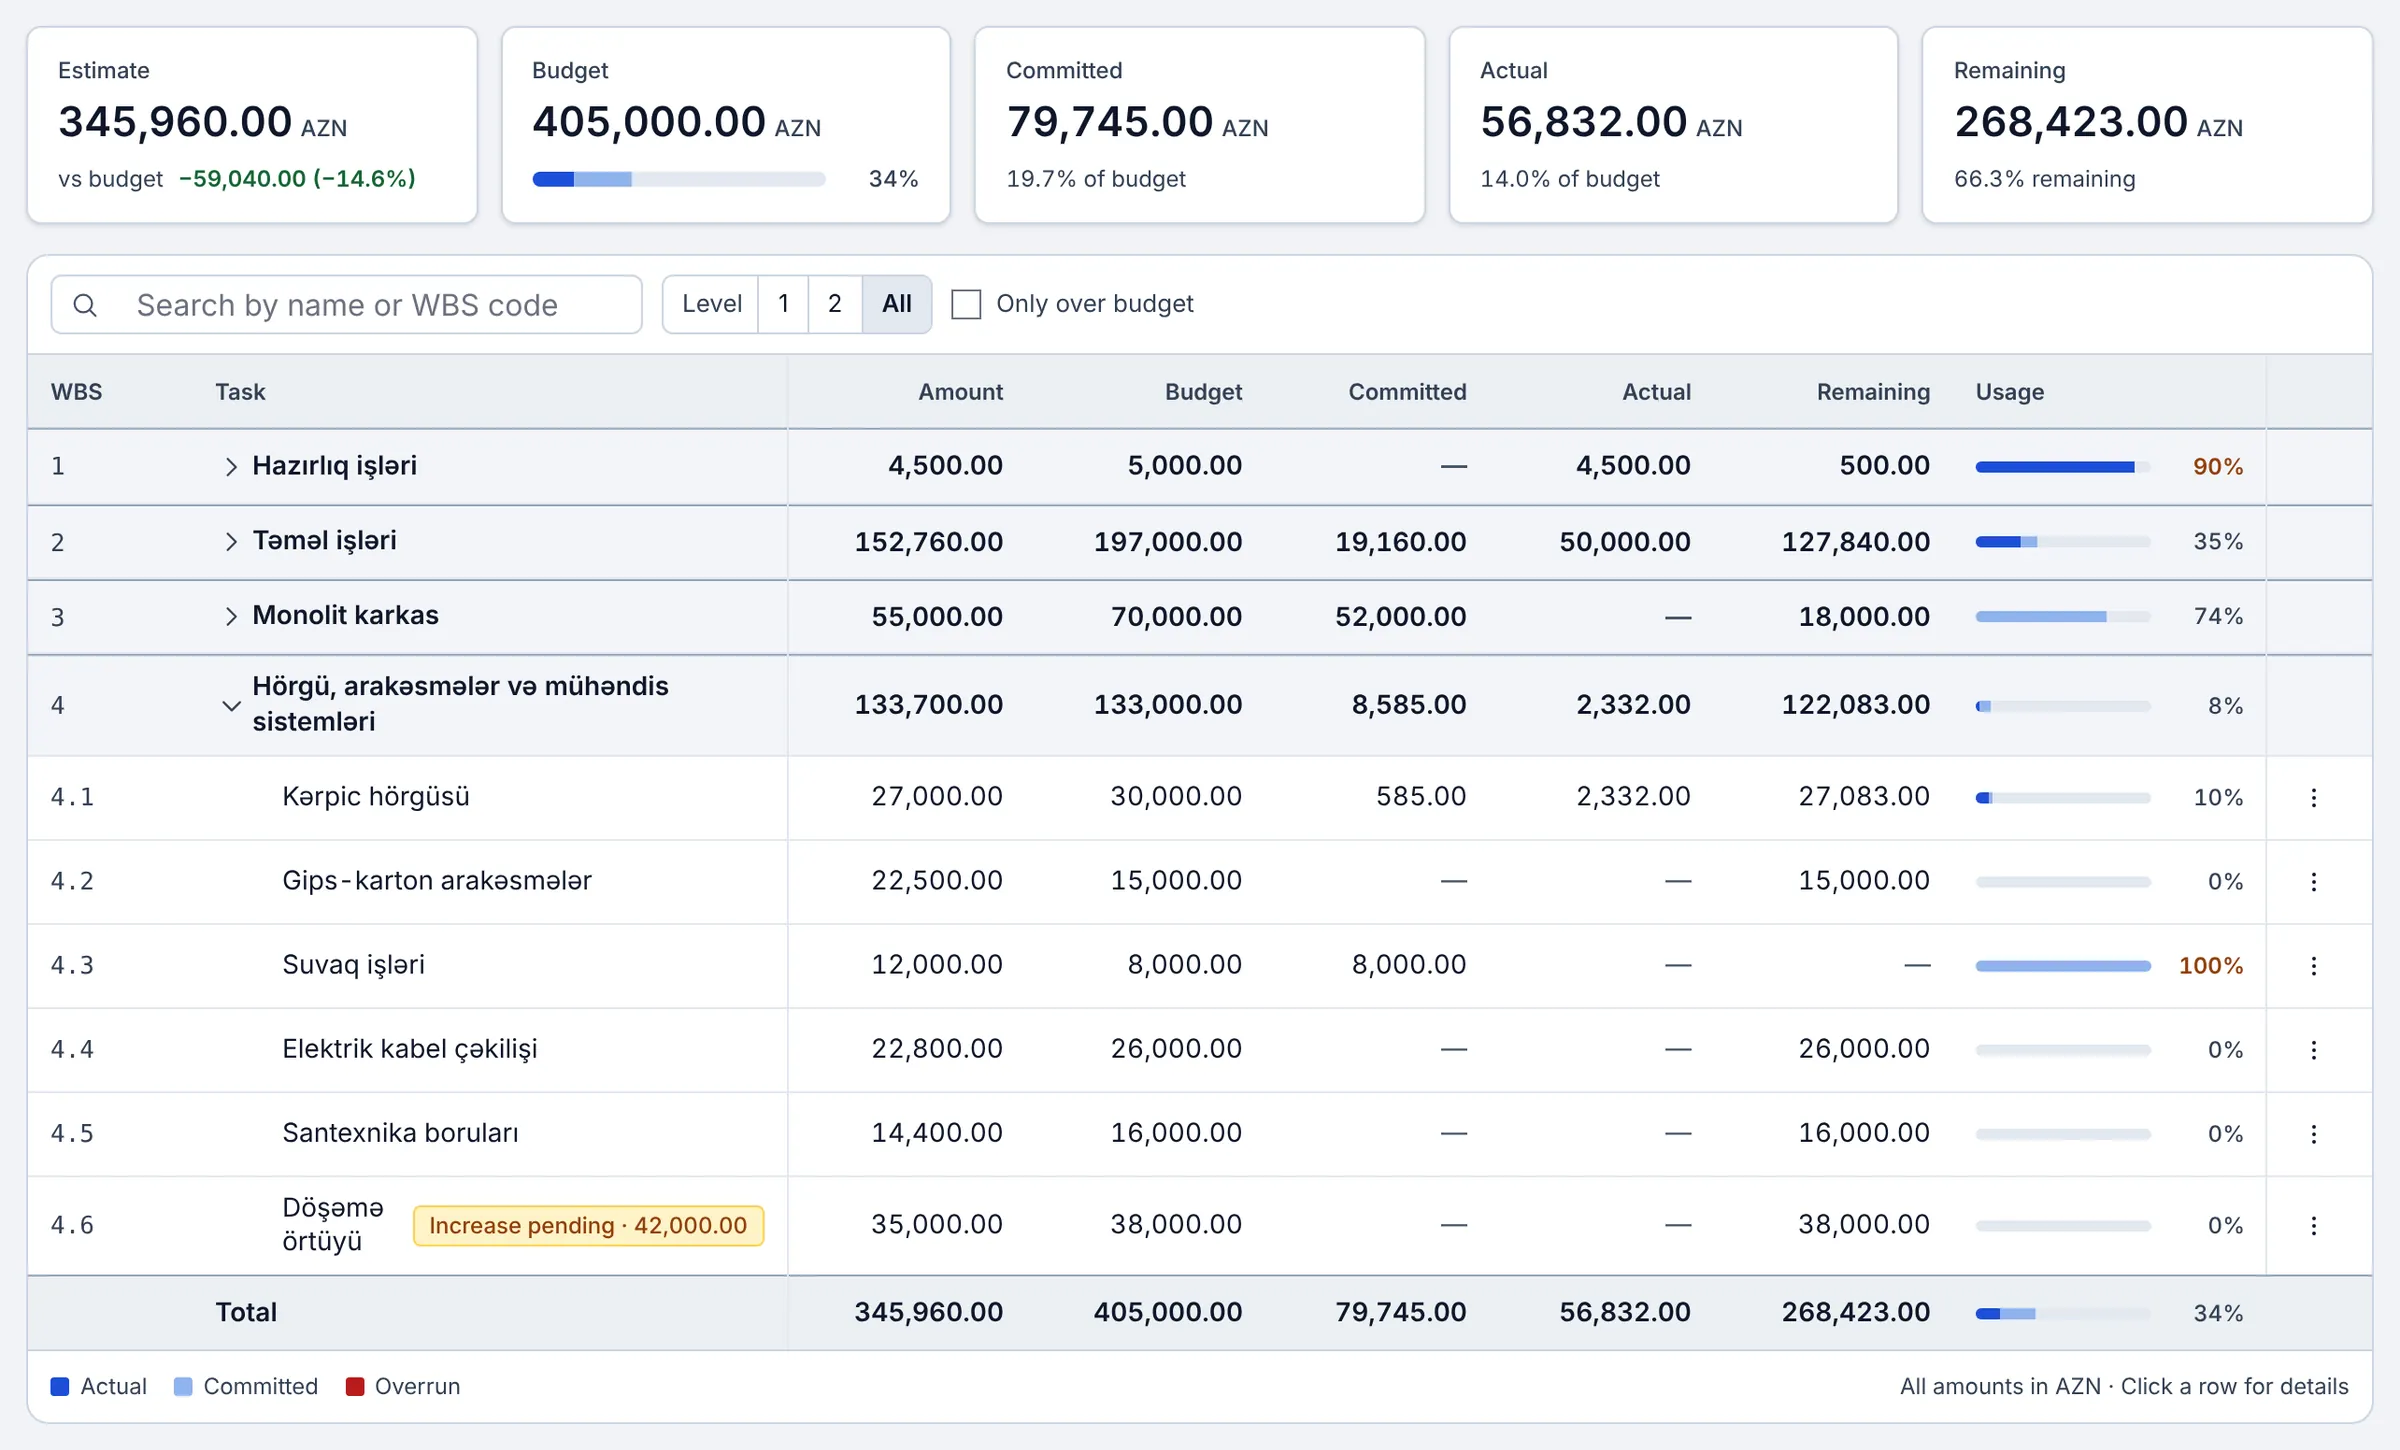Focus the Search by name or WBS code field

pyautogui.click(x=346, y=305)
